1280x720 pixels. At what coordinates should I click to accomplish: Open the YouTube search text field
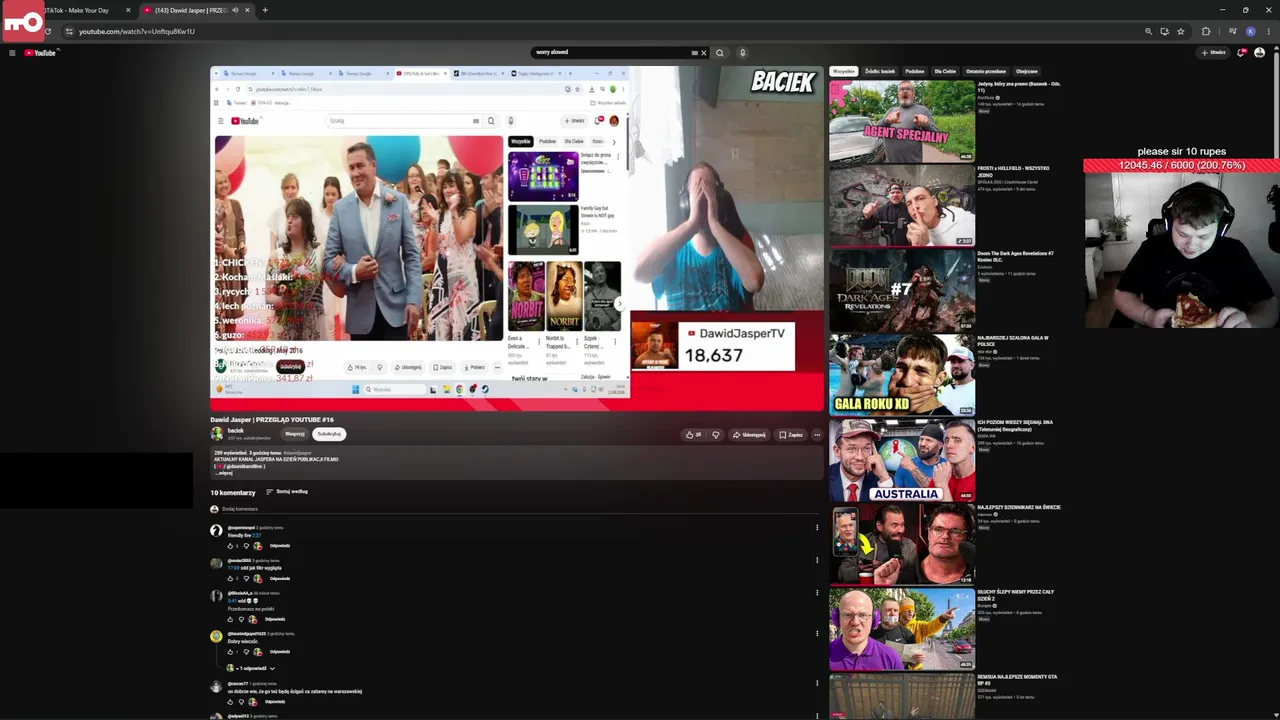coord(612,53)
